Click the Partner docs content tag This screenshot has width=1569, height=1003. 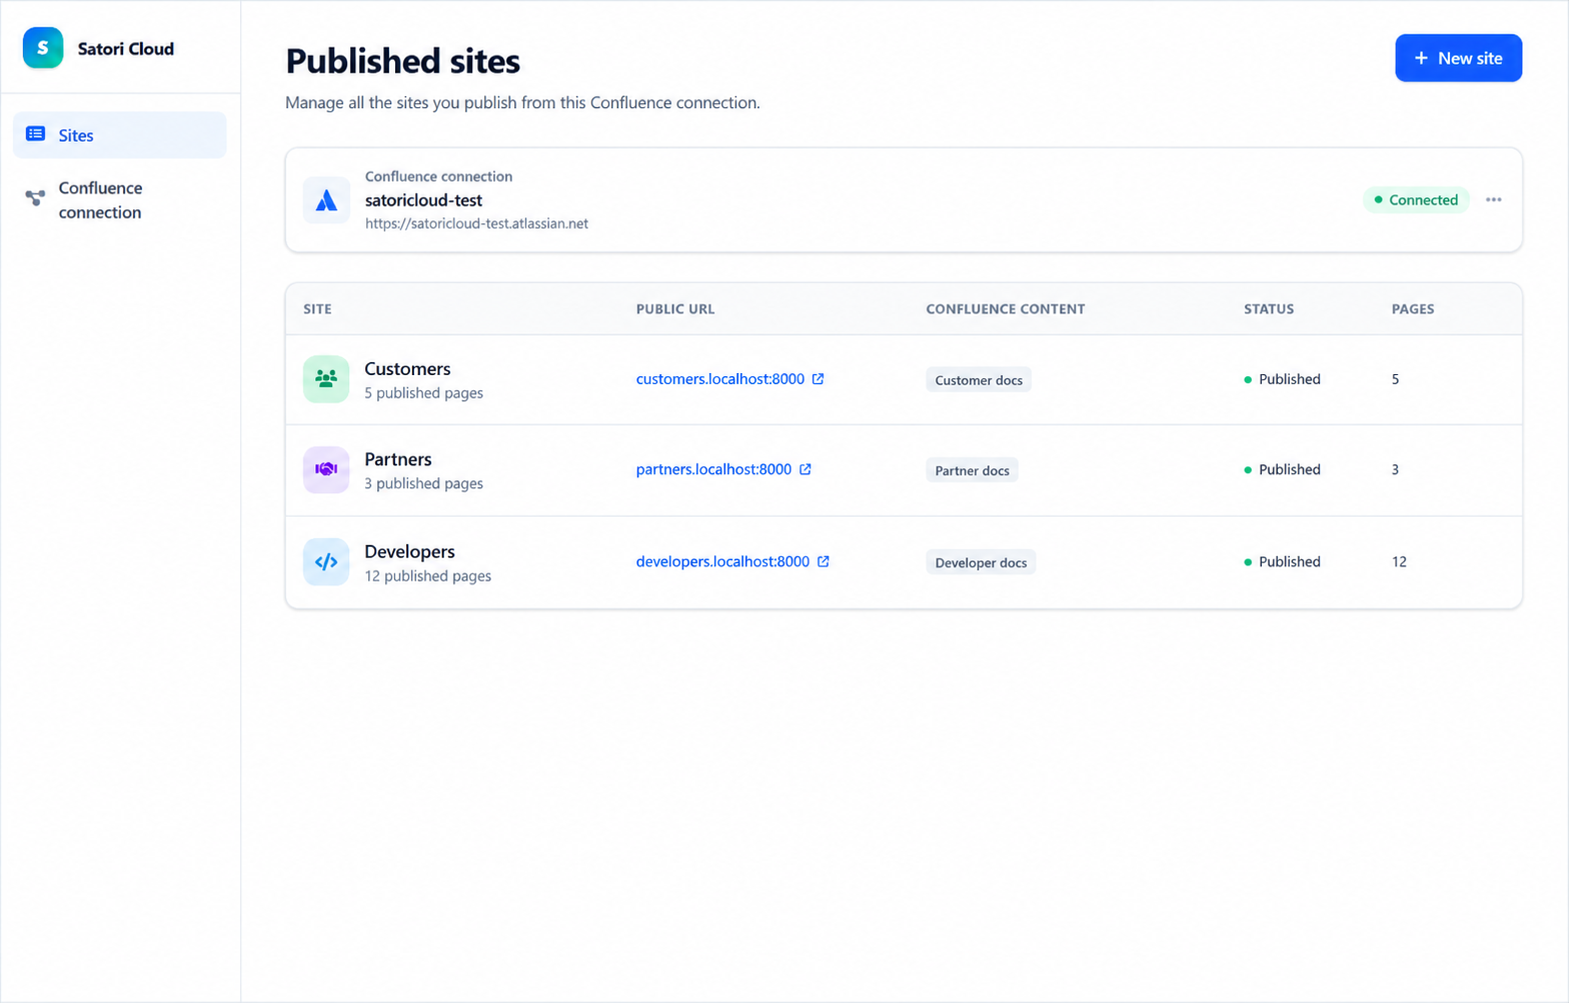(x=972, y=470)
